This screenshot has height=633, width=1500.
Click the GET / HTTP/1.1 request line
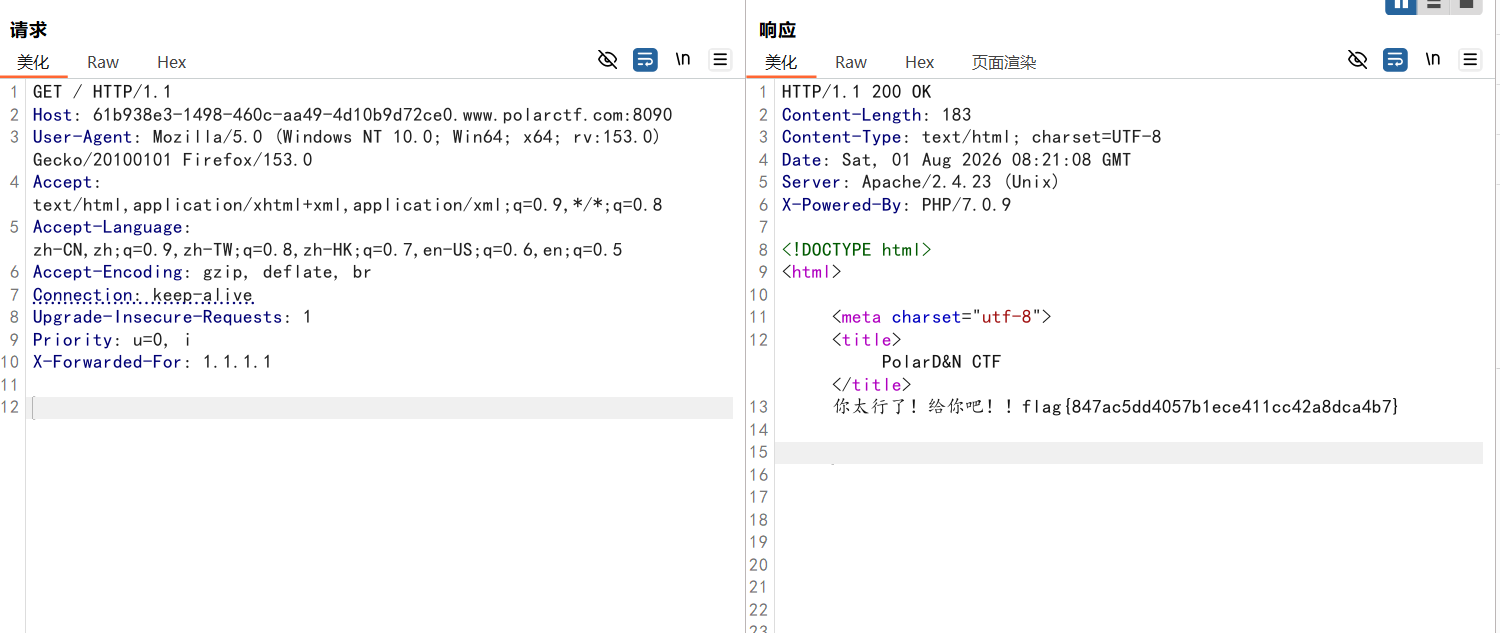click(102, 92)
